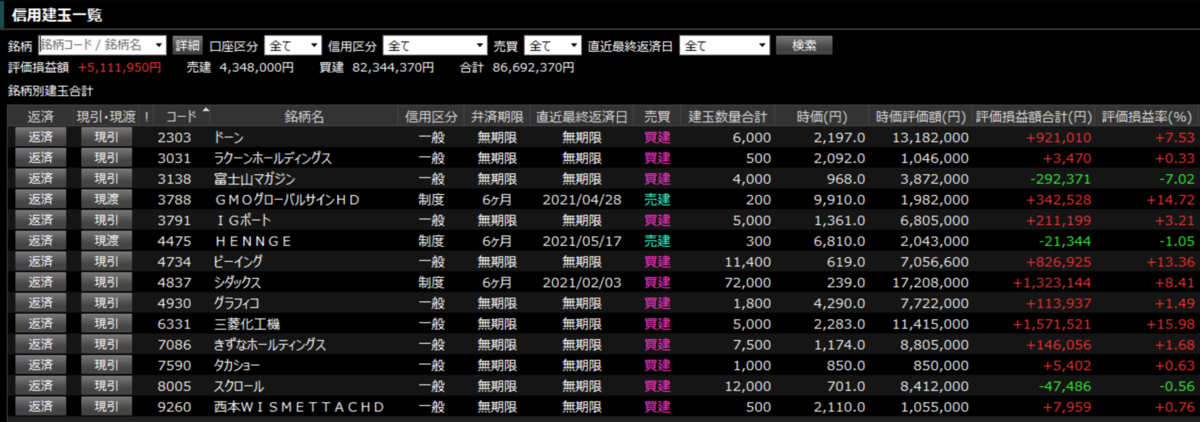Click 返済 button for IGポート row
Screen dimensions: 1200x422
pos(41,220)
